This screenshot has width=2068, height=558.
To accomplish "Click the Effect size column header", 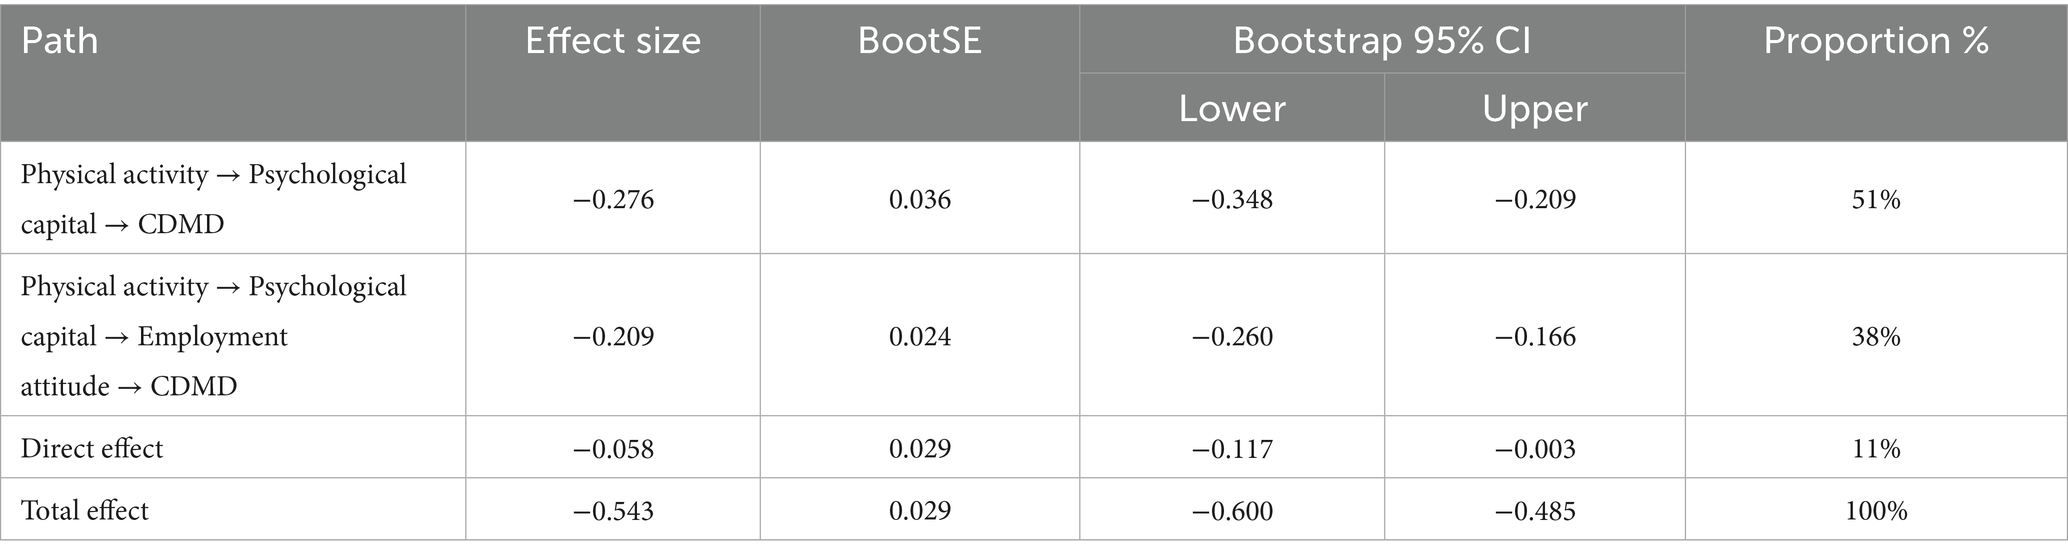I will pos(612,41).
